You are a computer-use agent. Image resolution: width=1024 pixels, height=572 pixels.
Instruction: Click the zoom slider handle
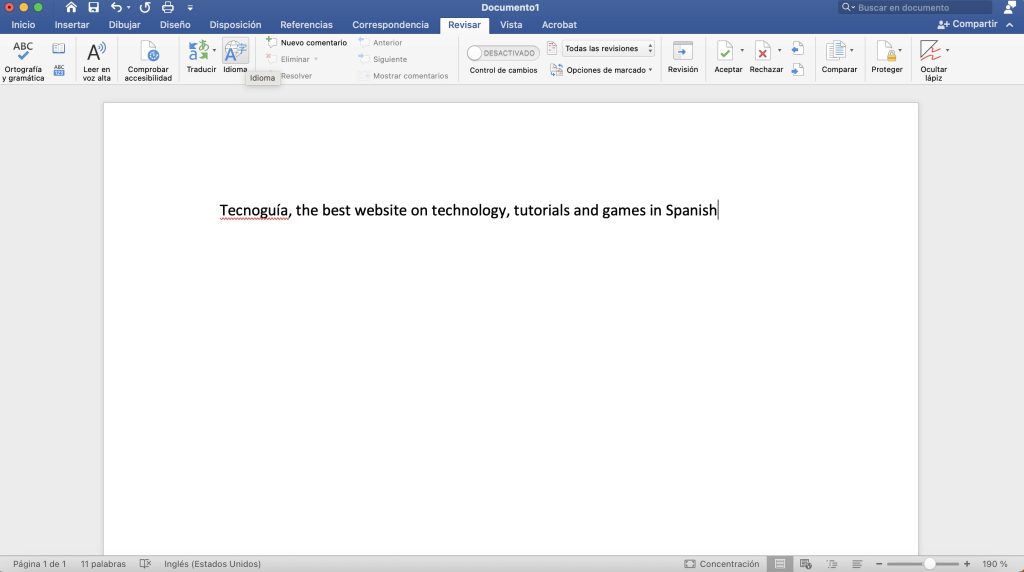tap(929, 564)
